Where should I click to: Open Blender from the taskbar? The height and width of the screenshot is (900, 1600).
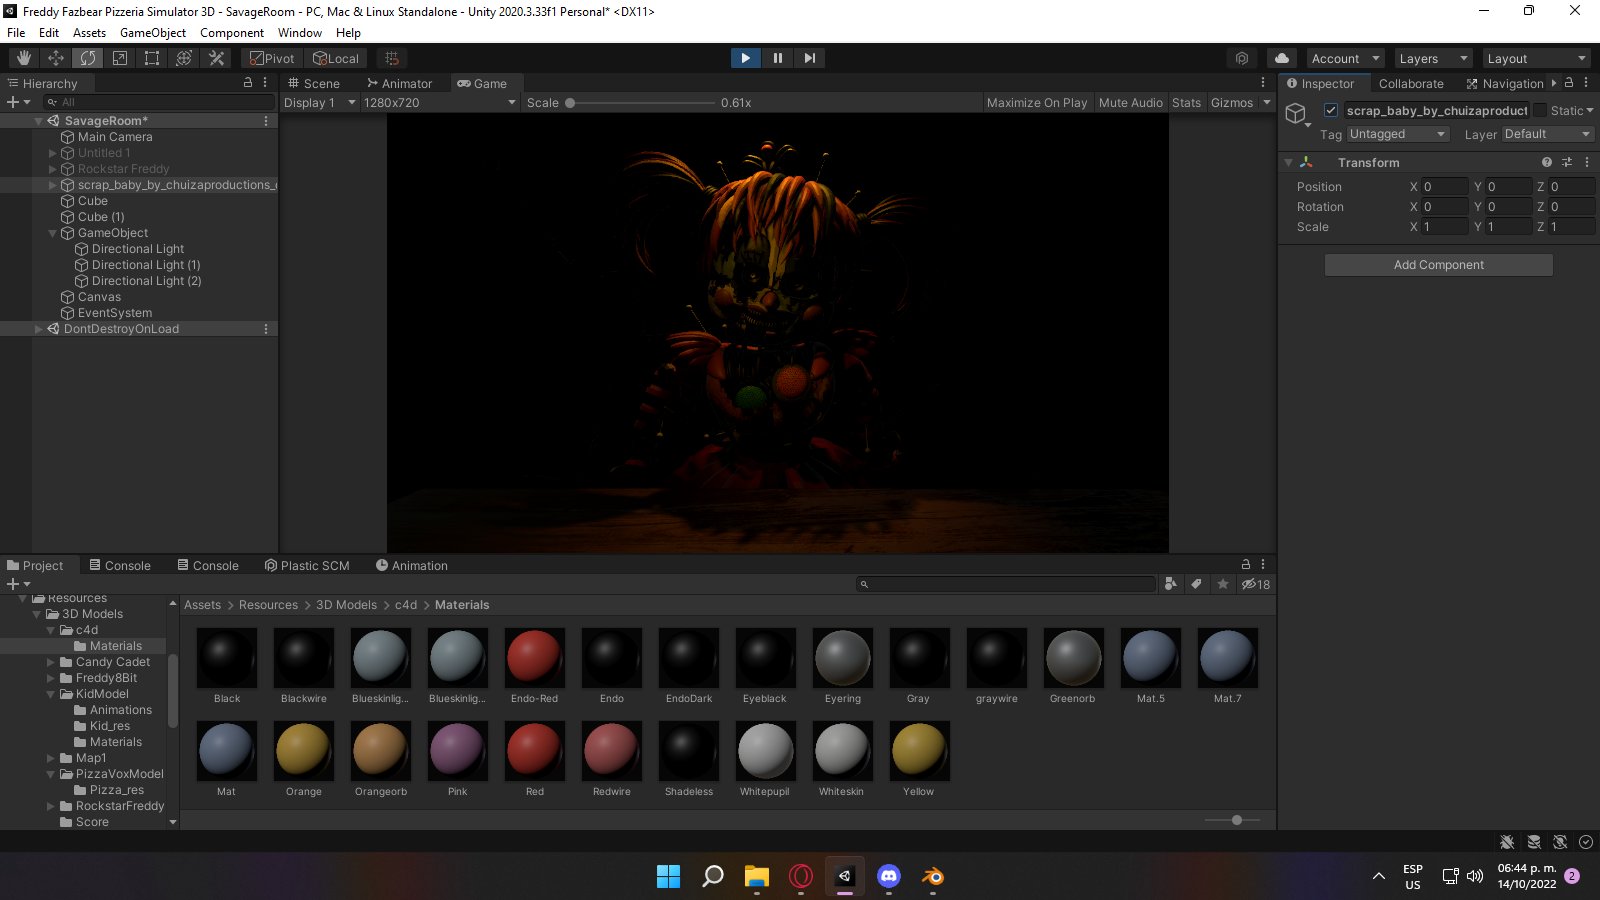click(932, 877)
